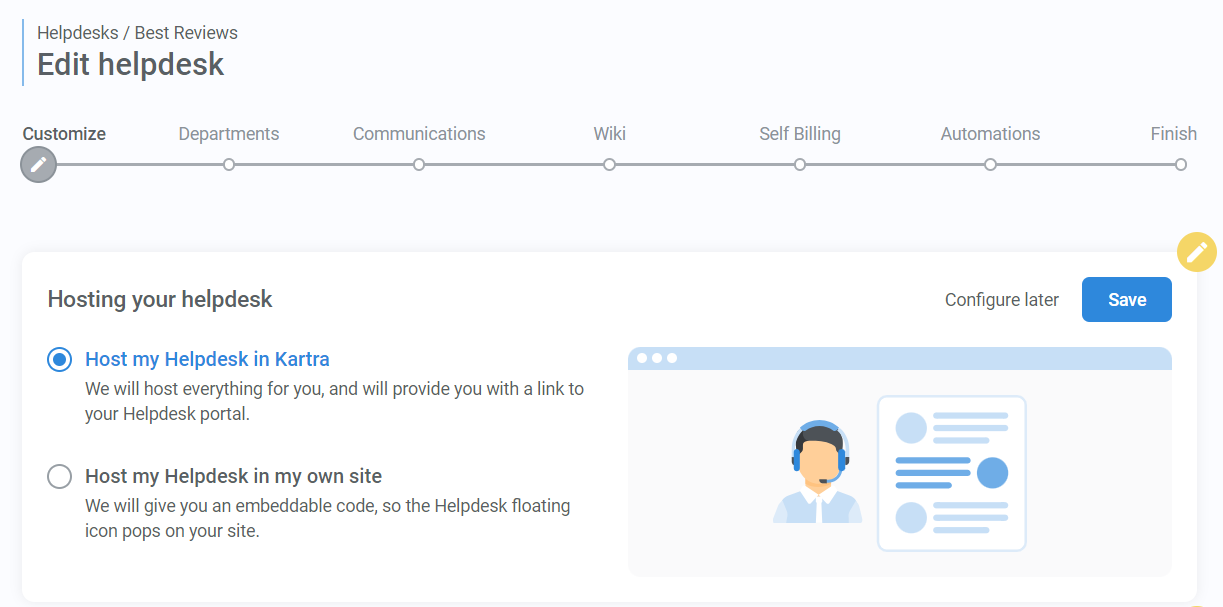Viewport: 1223px width, 607px height.
Task: Click the Save button
Action: click(x=1126, y=299)
